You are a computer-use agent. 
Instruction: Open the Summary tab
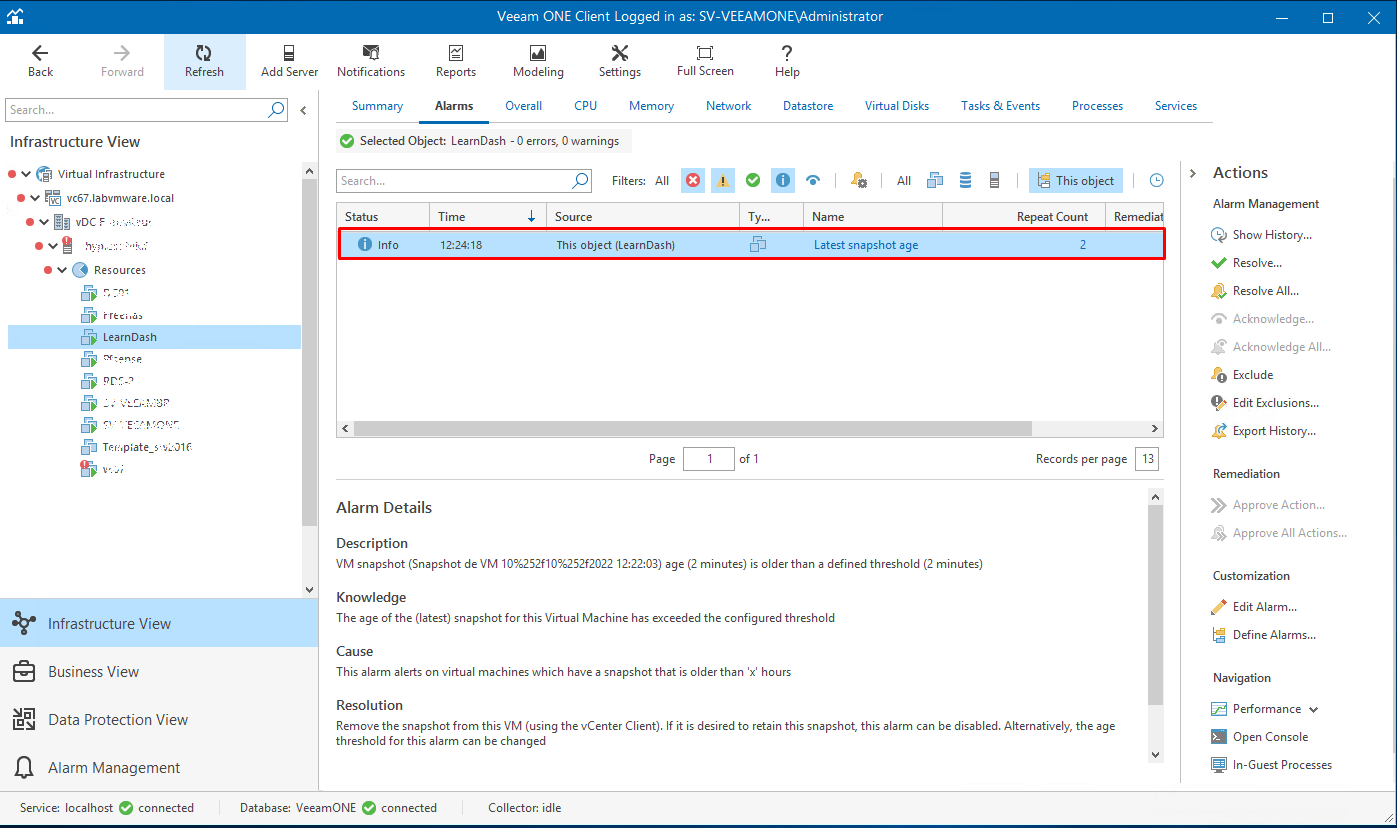point(377,106)
